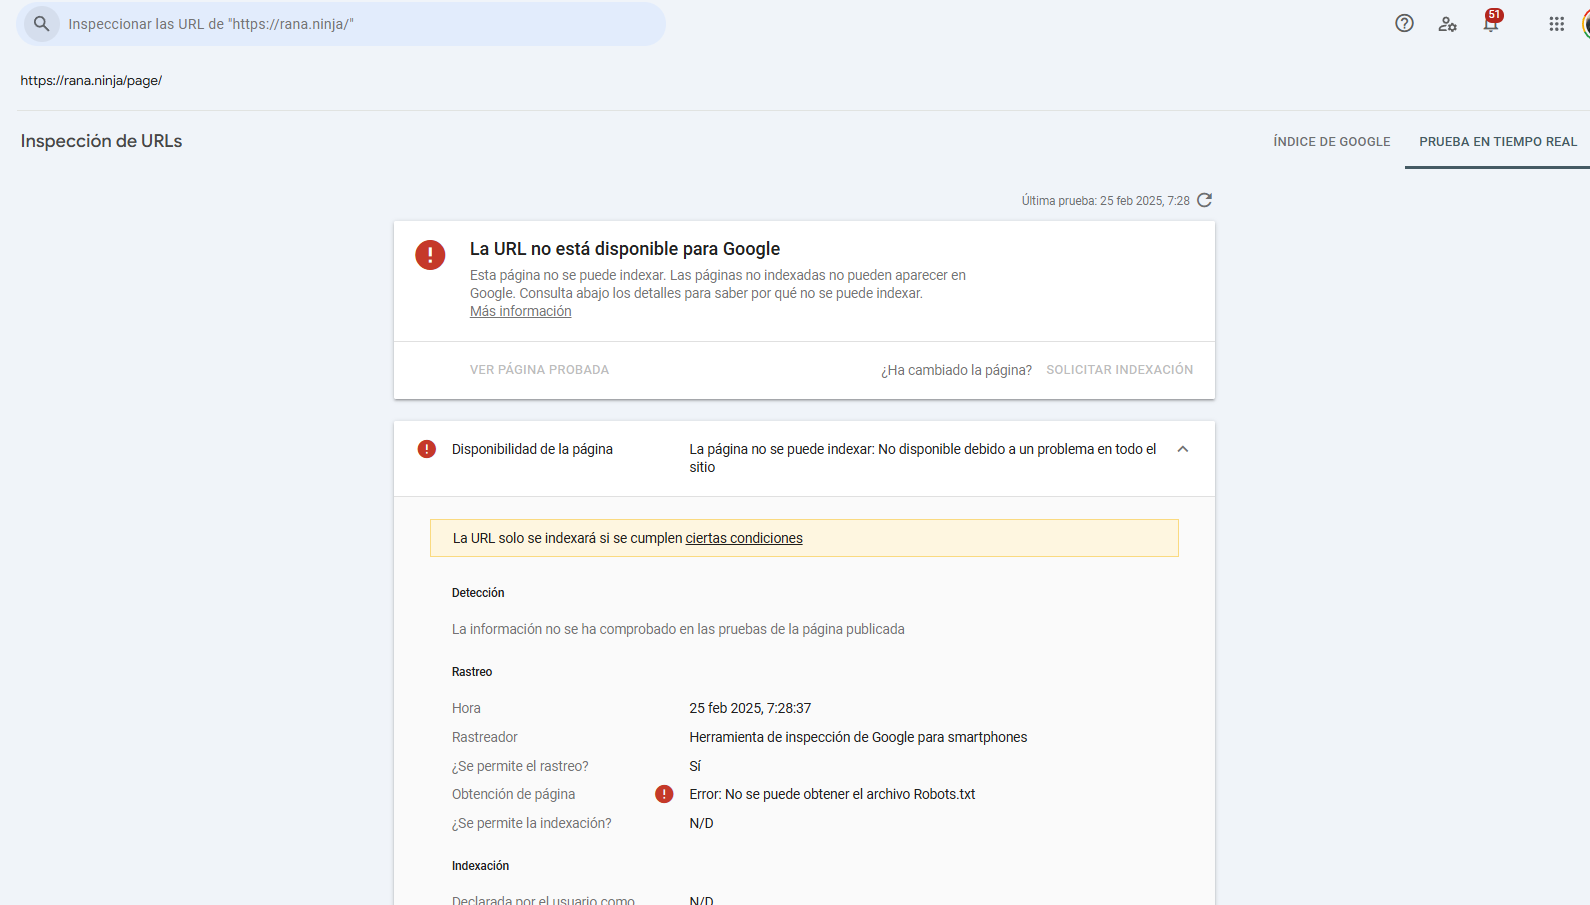The image size is (1590, 905).
Task: Click the search magnifier icon
Action: tap(41, 23)
